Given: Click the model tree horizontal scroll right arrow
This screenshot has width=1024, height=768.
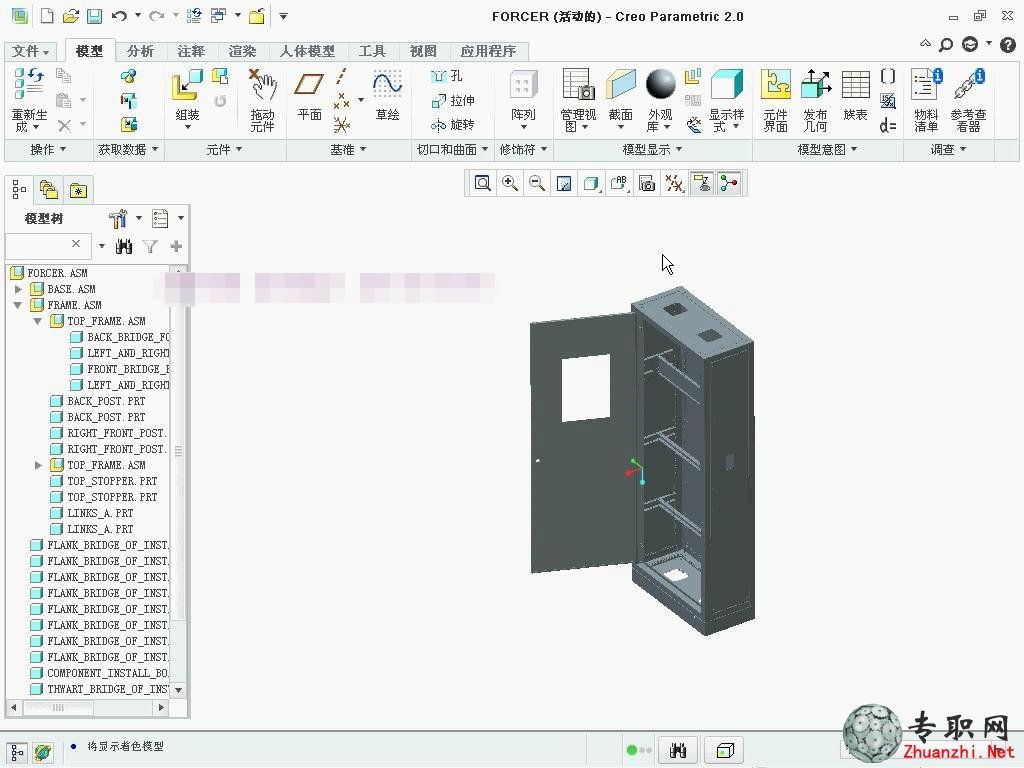Looking at the screenshot, I should point(162,707).
